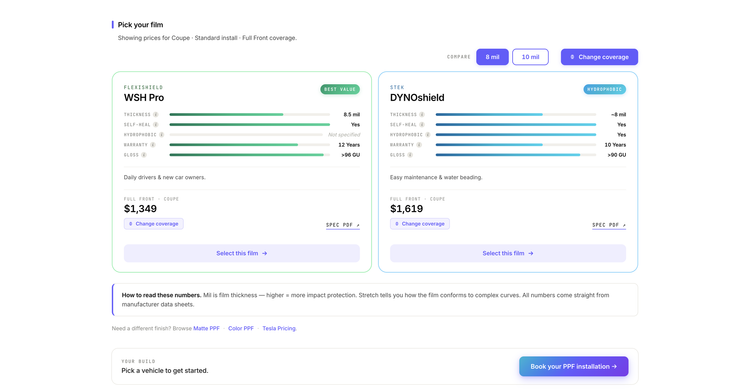The height and width of the screenshot is (390, 750).
Task: Click the $1,619 price
Action: (407, 209)
